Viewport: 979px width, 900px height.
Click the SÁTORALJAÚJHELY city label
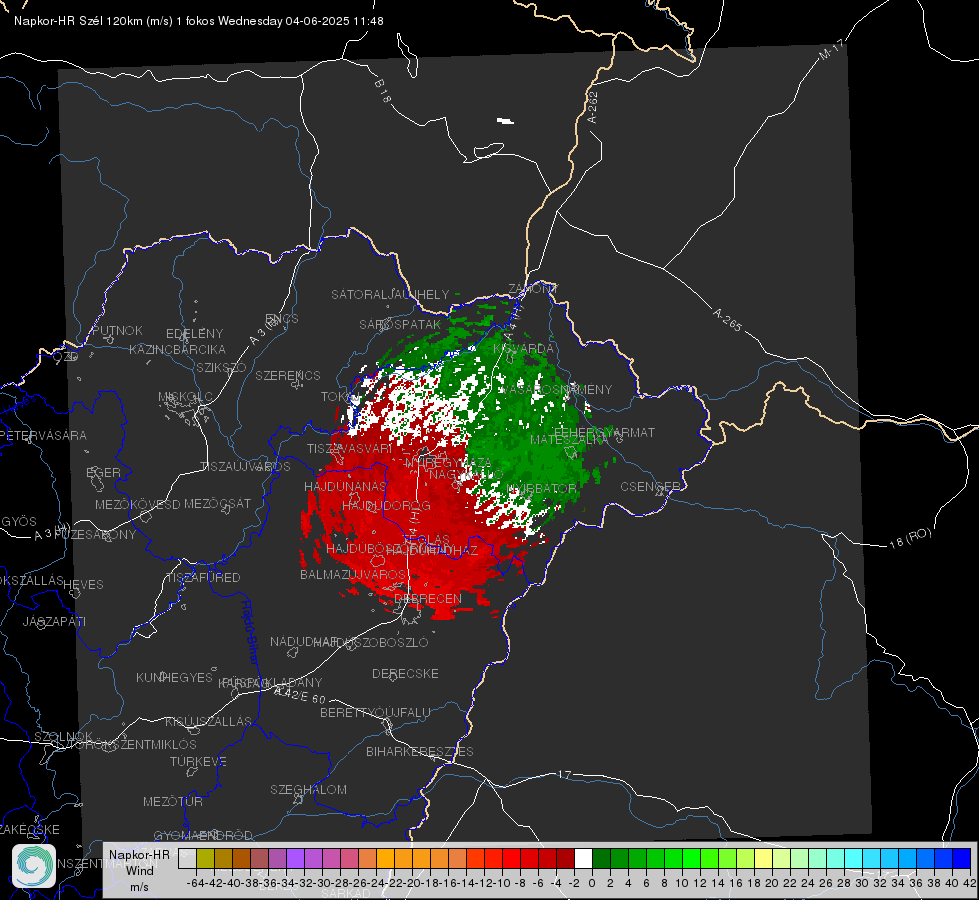point(390,294)
